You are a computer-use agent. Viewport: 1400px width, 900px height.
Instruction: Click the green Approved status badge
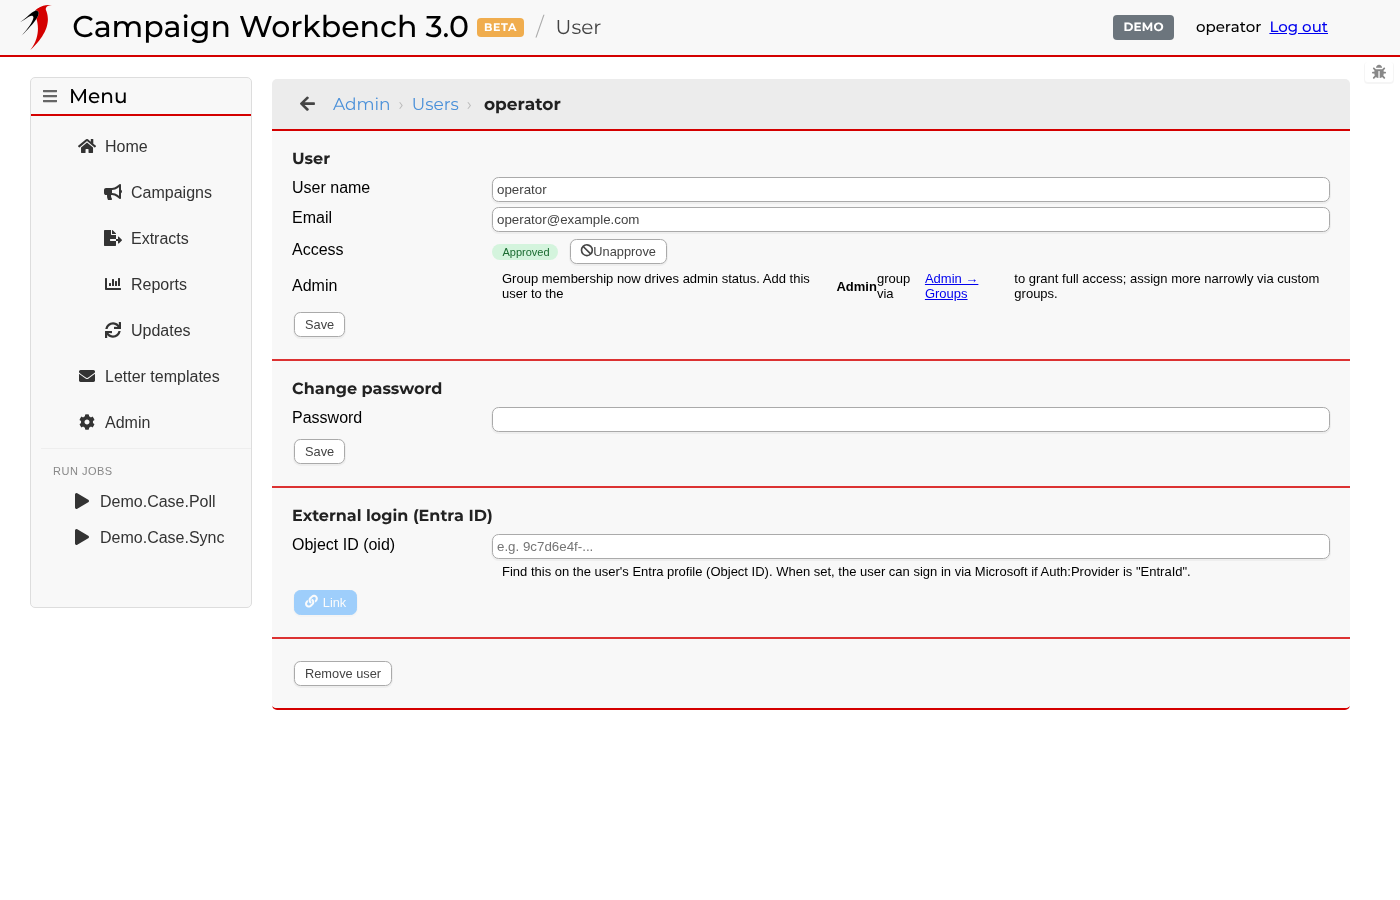coord(525,252)
